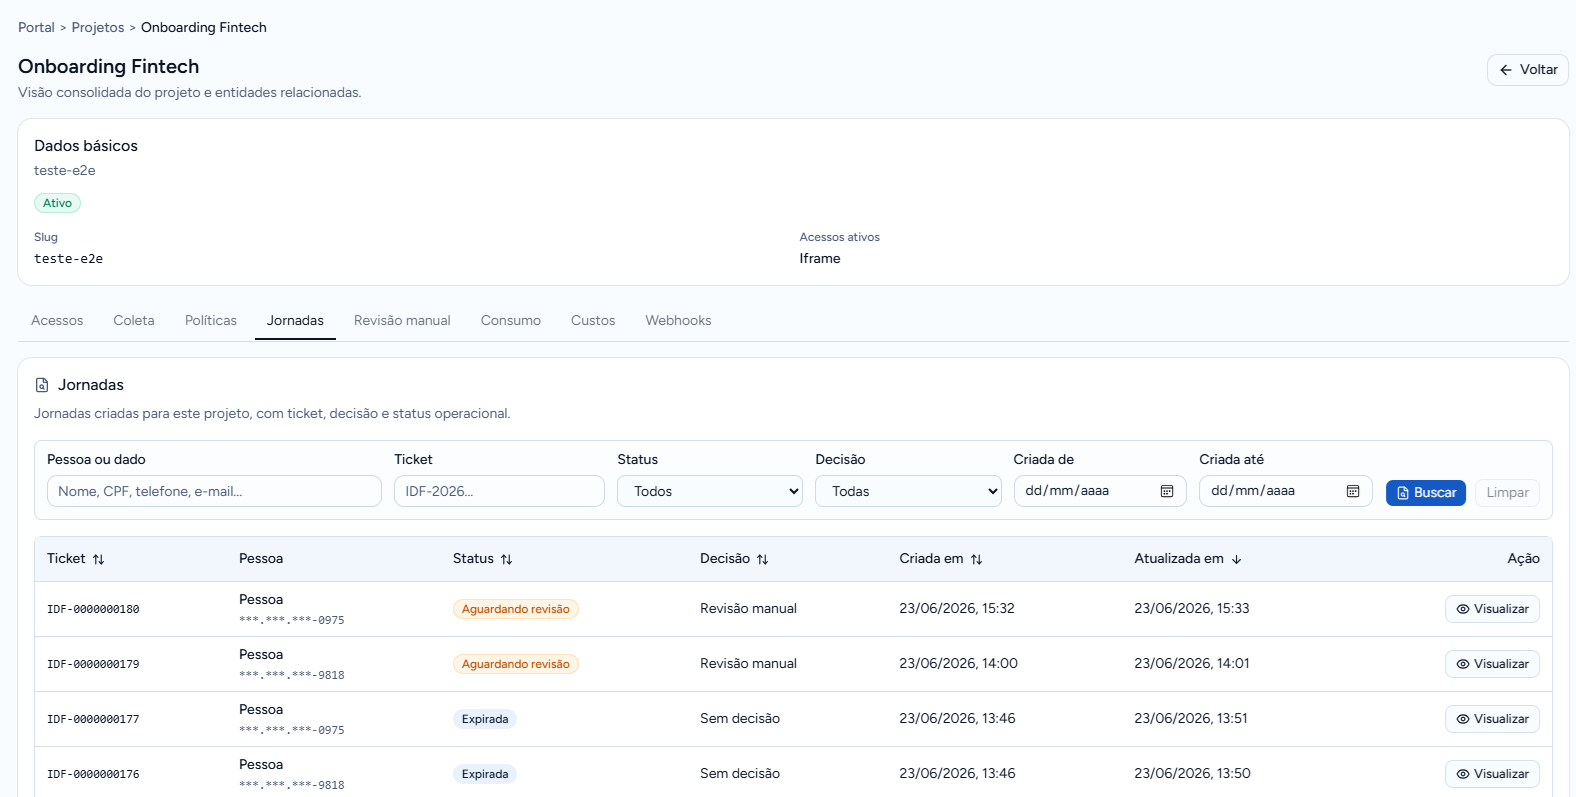This screenshot has height=797, width=1576.
Task: Select the Jornadas tab
Action: [x=295, y=321]
